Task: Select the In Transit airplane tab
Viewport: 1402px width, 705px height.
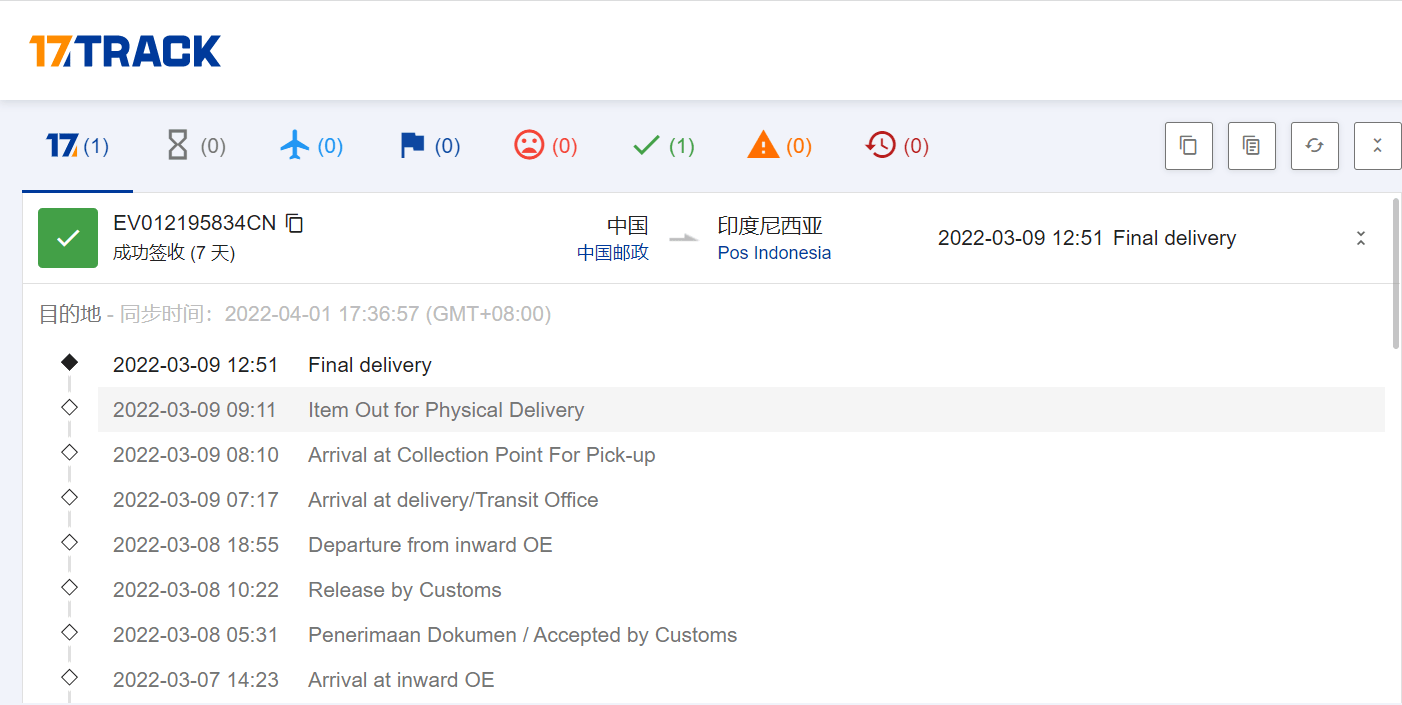Action: point(312,146)
